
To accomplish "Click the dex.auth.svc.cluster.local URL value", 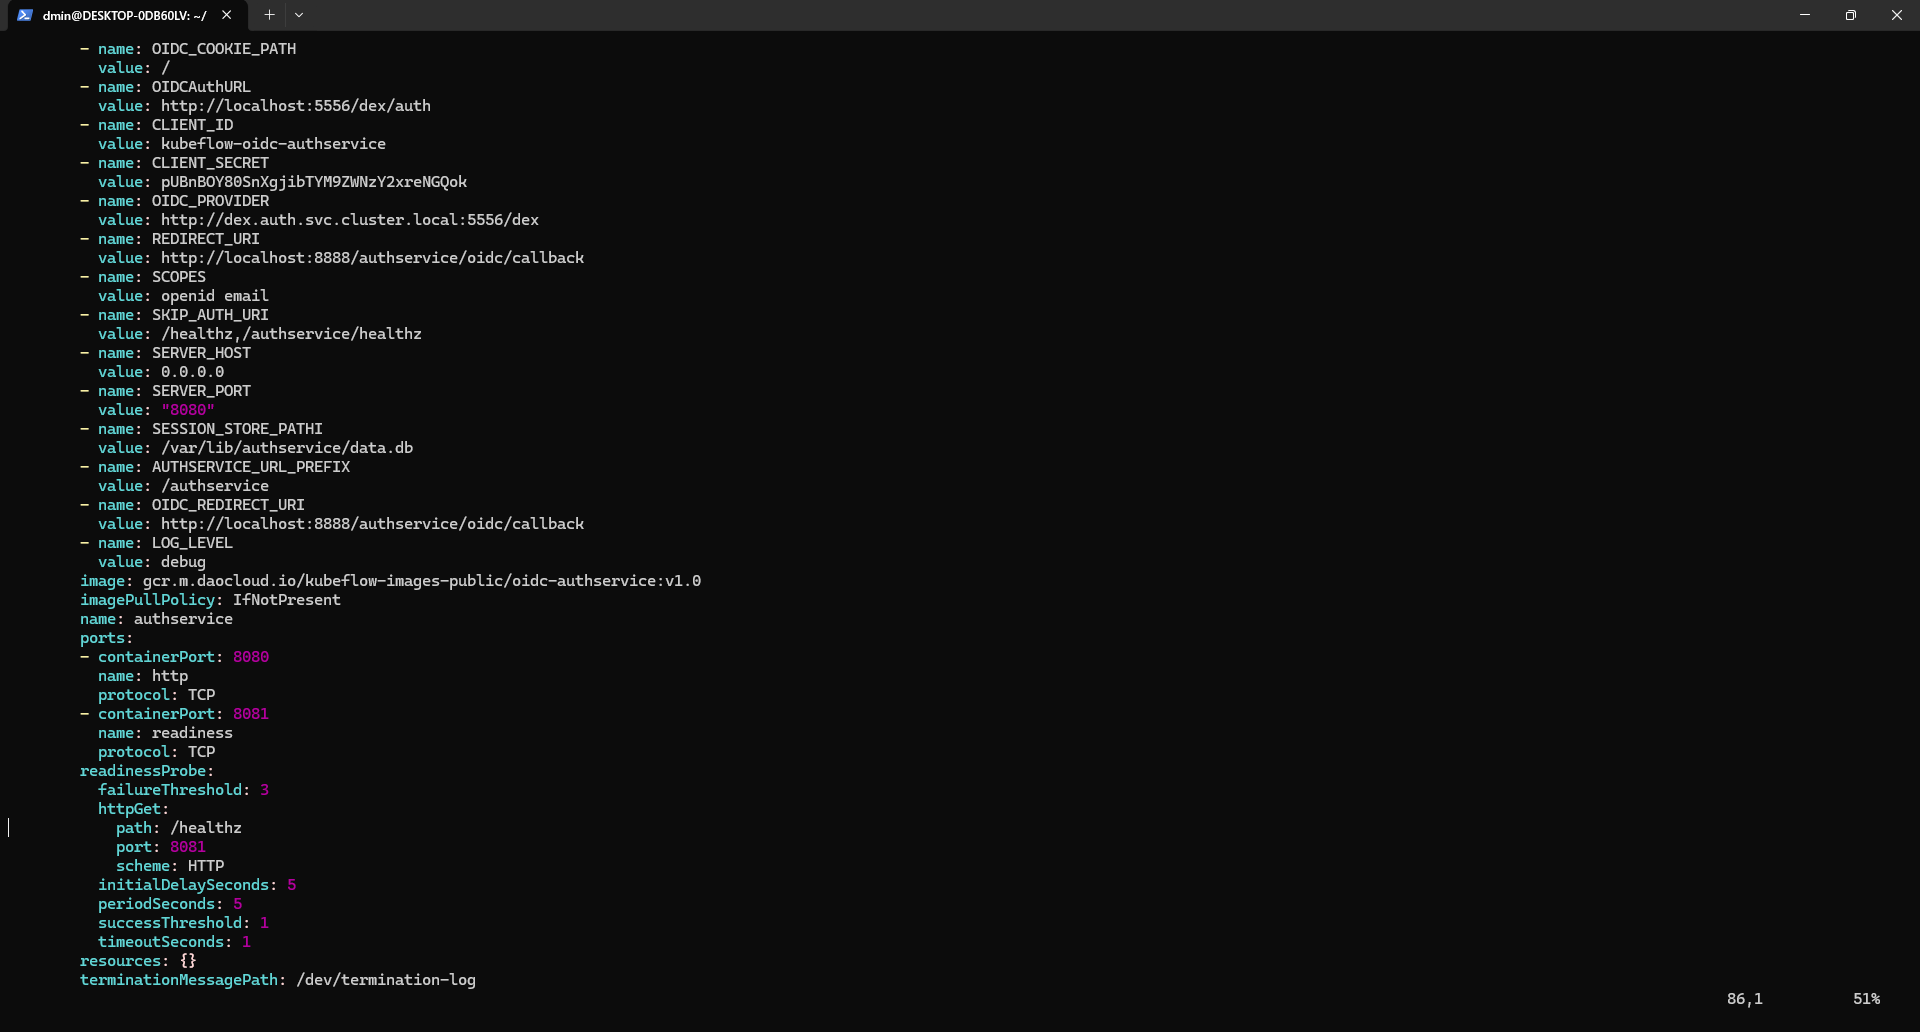I will pos(350,220).
